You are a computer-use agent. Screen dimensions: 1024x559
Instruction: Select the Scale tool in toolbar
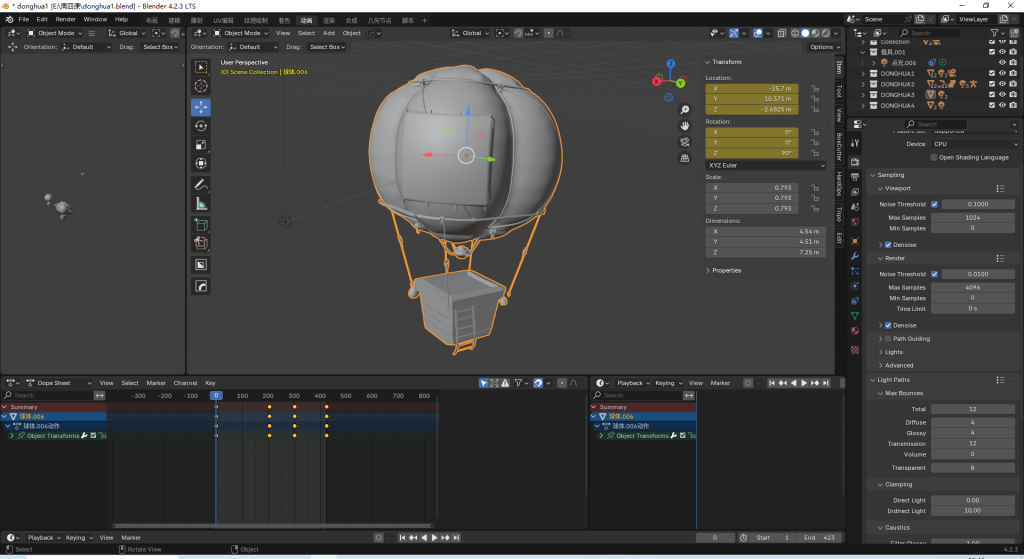coord(200,145)
